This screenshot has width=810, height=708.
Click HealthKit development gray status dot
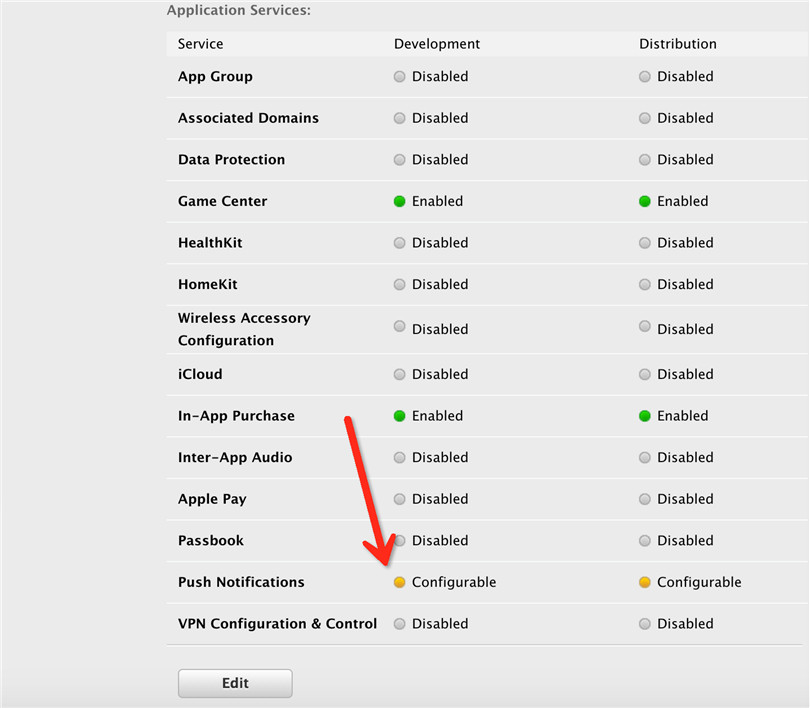click(400, 243)
